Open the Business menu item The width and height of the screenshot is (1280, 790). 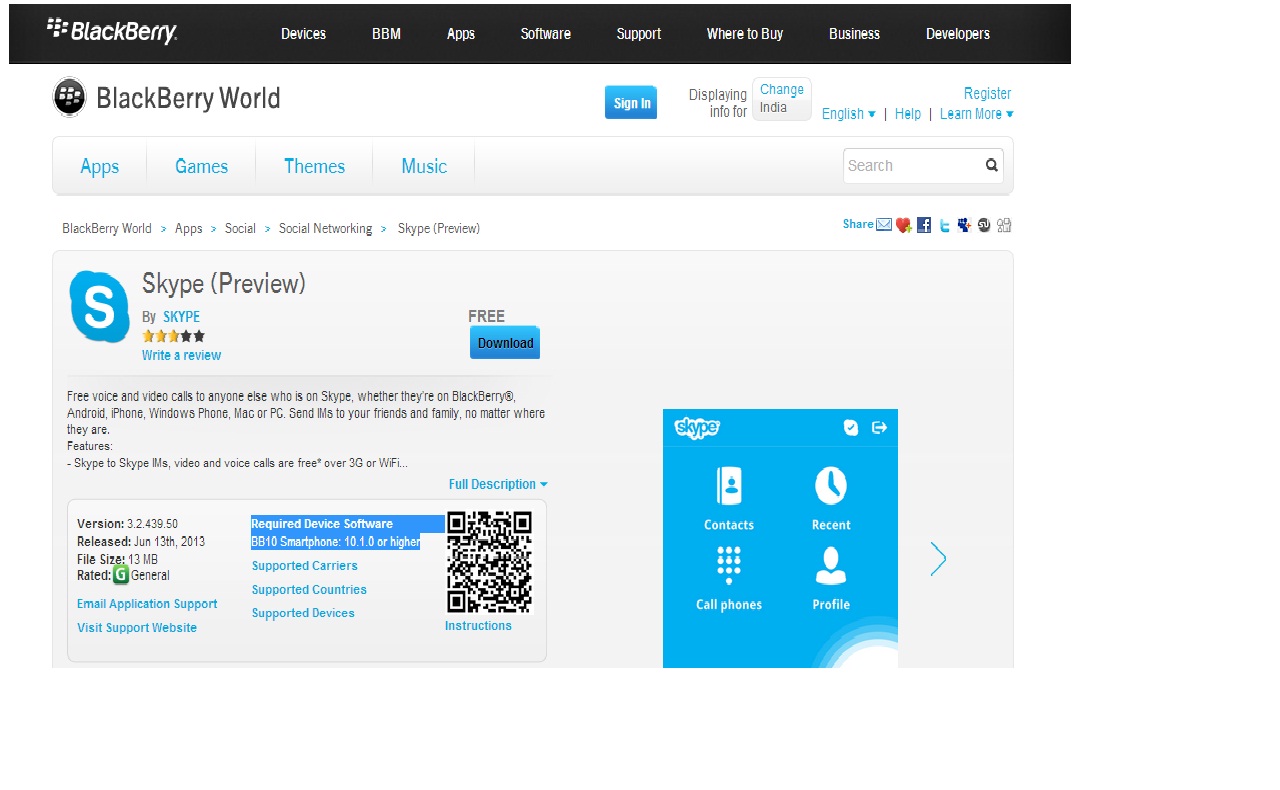[854, 34]
